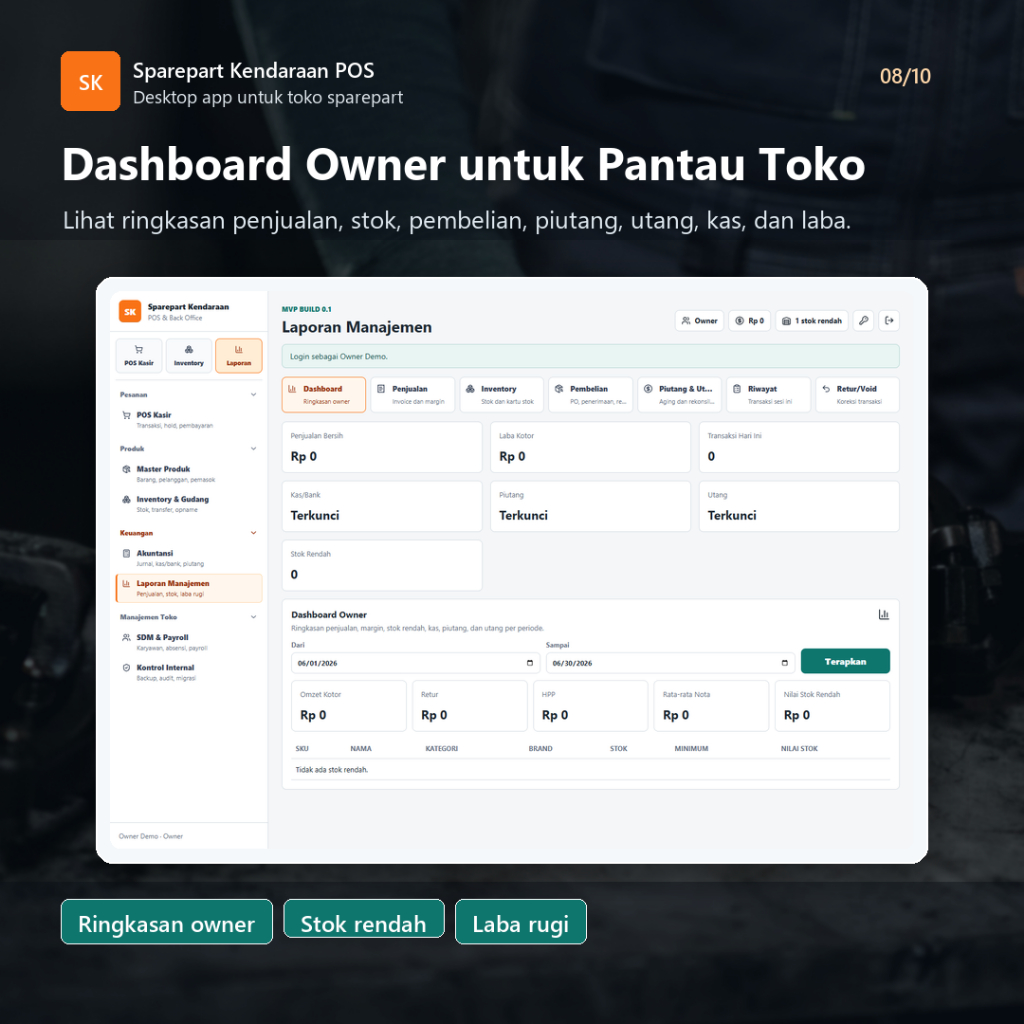Screen dimensions: 1024x1024
Task: Click the Terapkan button
Action: pyautogui.click(x=845, y=661)
